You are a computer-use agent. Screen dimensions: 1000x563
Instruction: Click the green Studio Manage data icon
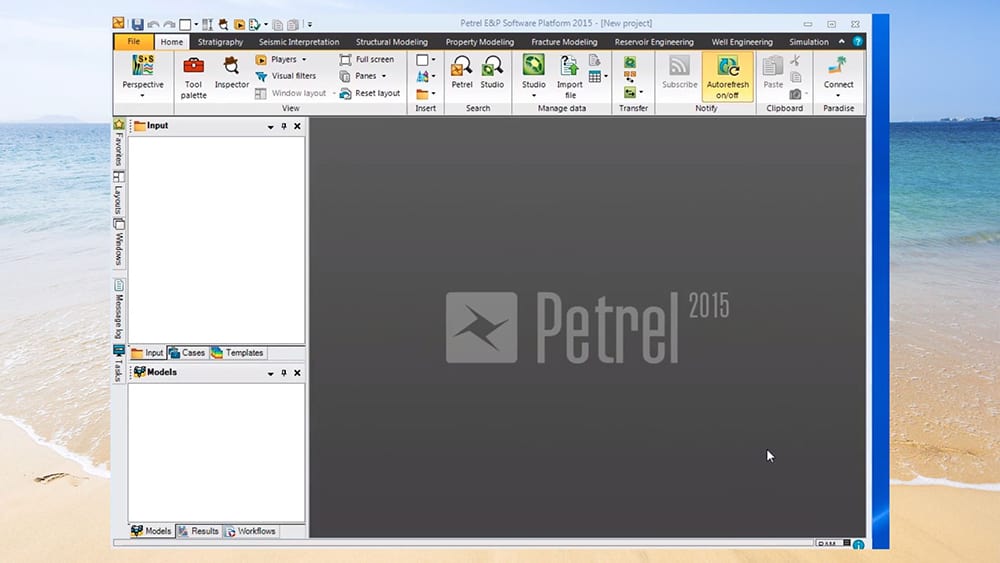(533, 65)
